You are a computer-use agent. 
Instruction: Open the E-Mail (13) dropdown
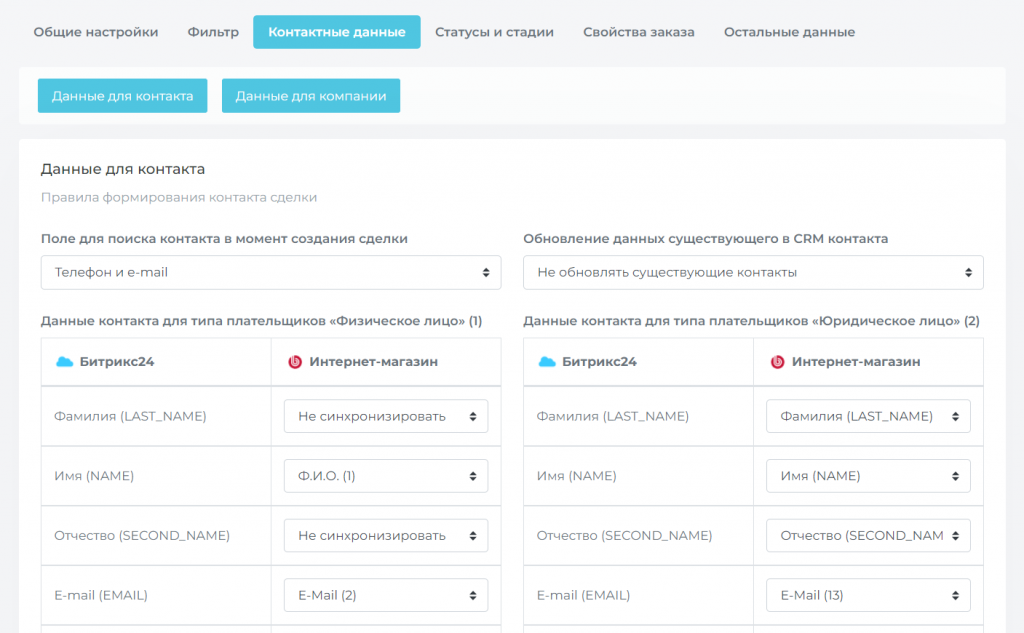pos(869,595)
